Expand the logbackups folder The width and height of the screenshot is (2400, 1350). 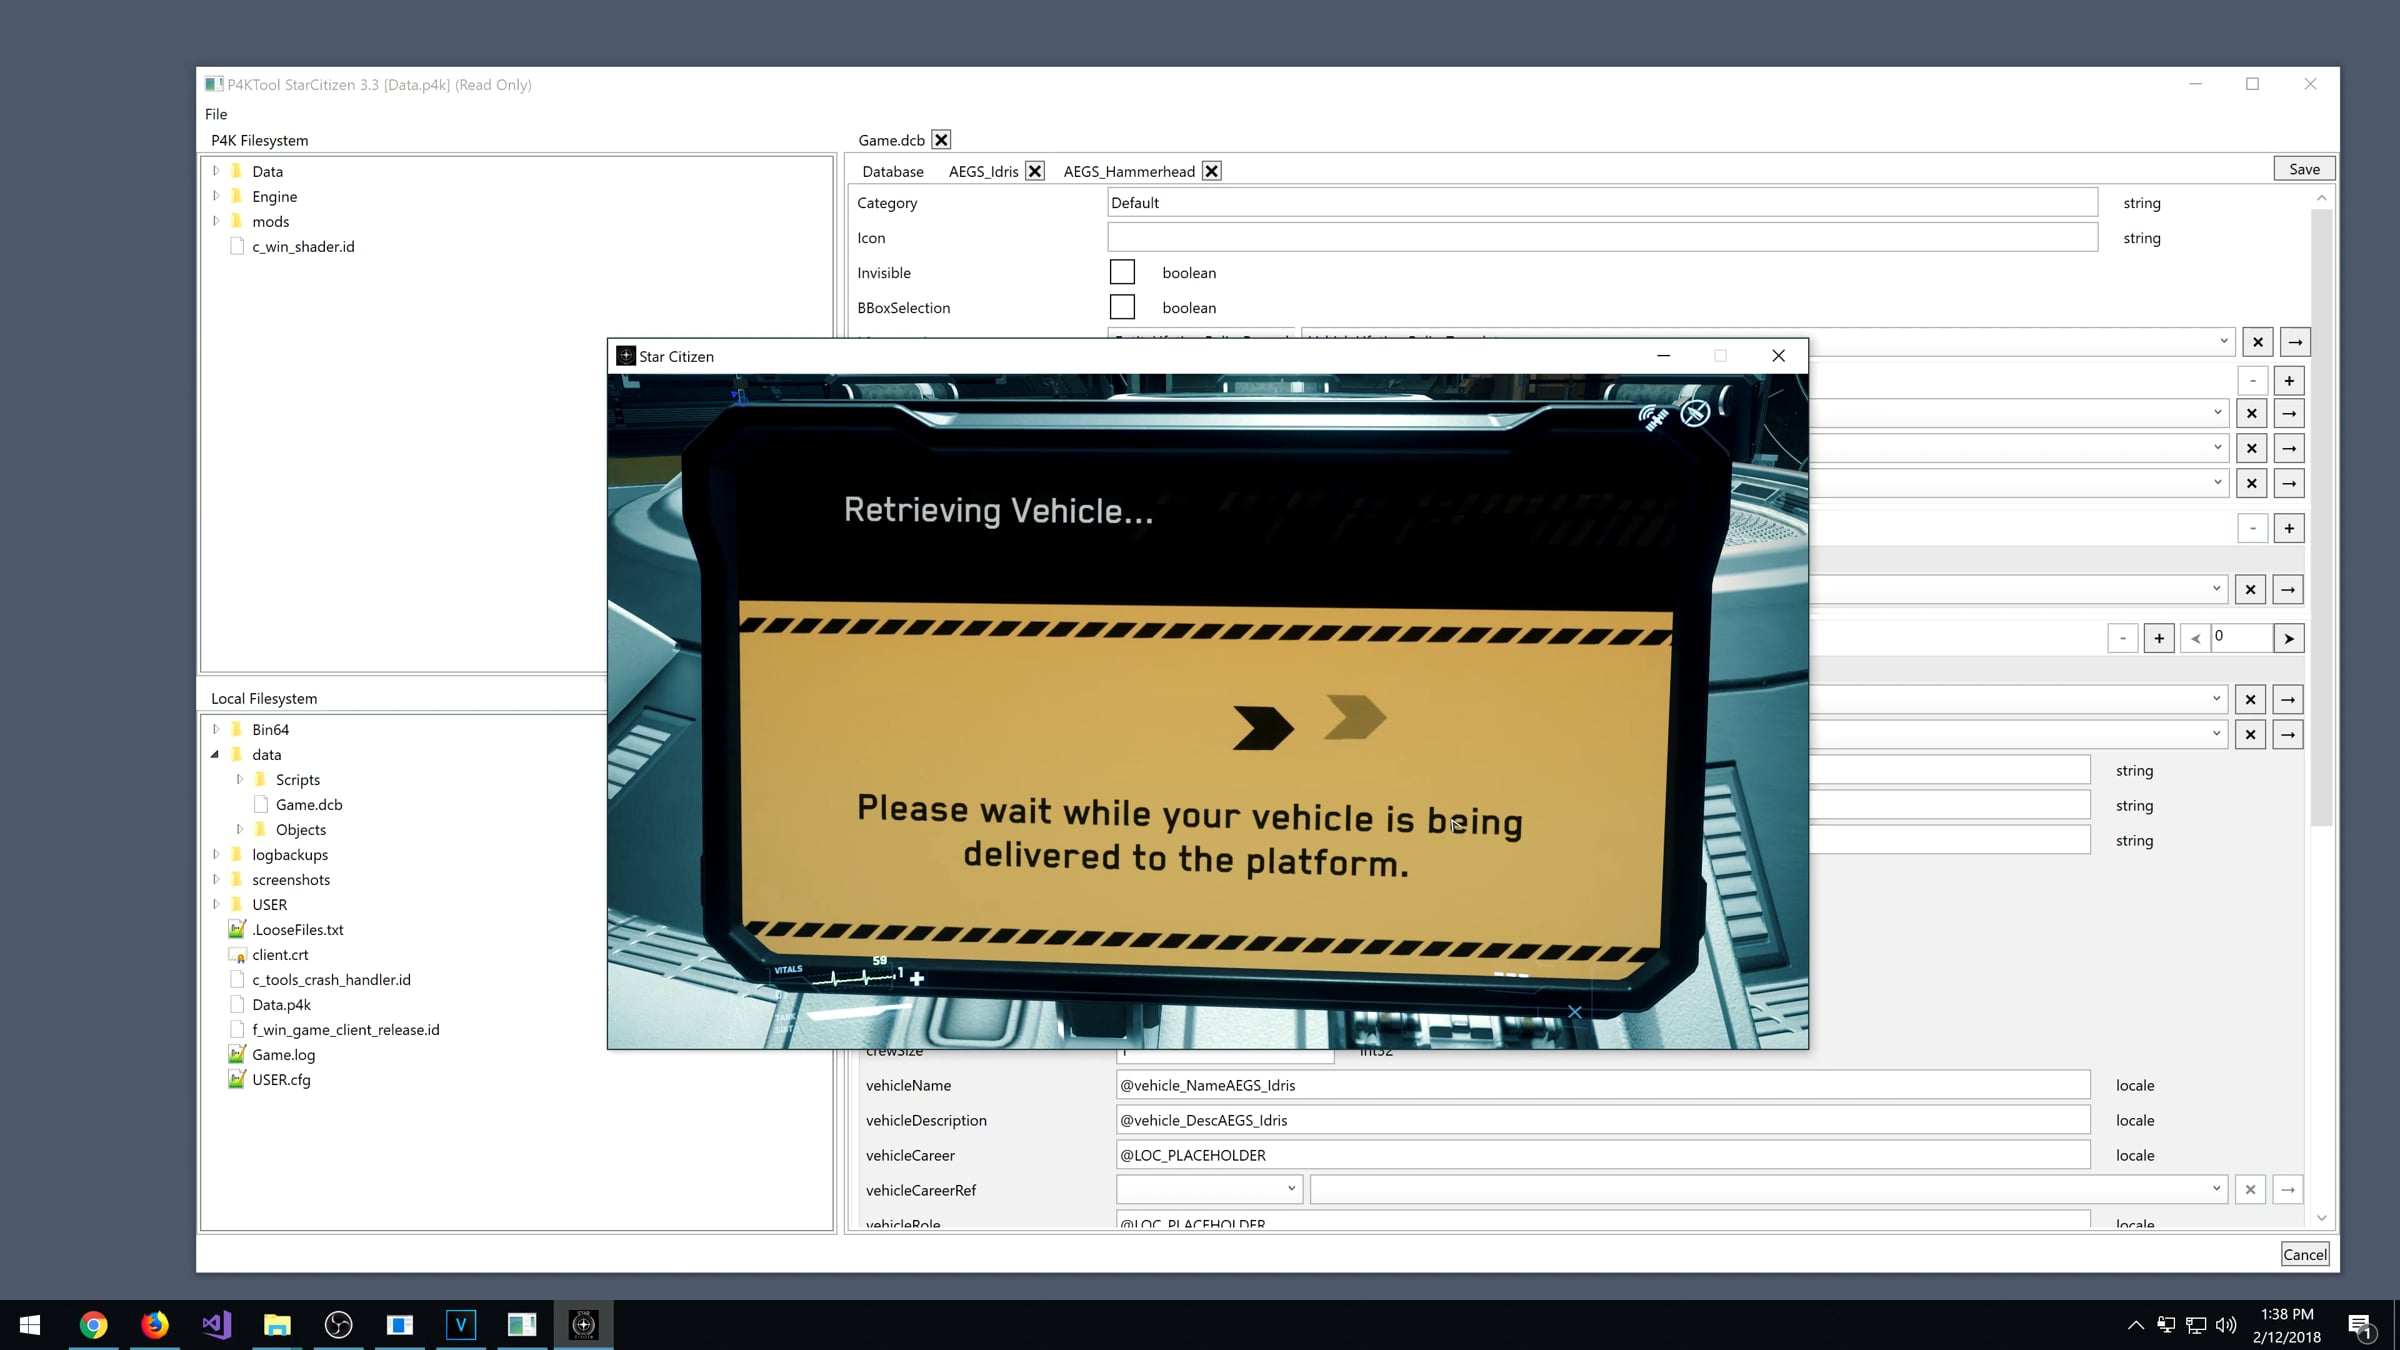pos(216,854)
